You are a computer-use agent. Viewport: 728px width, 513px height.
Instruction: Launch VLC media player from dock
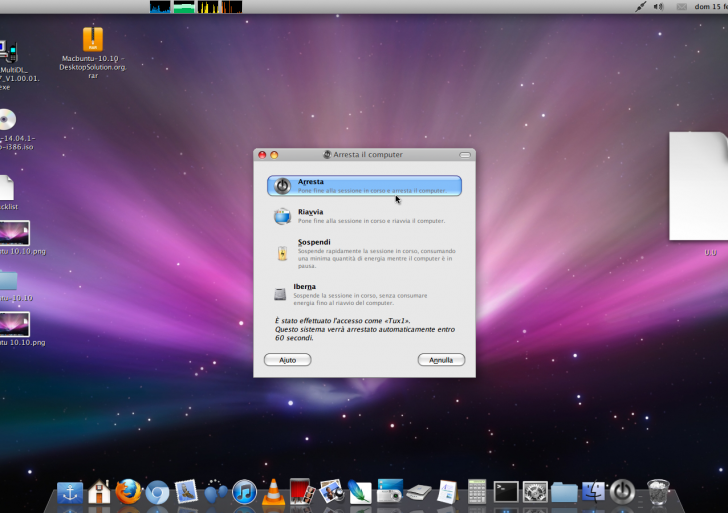[273, 491]
